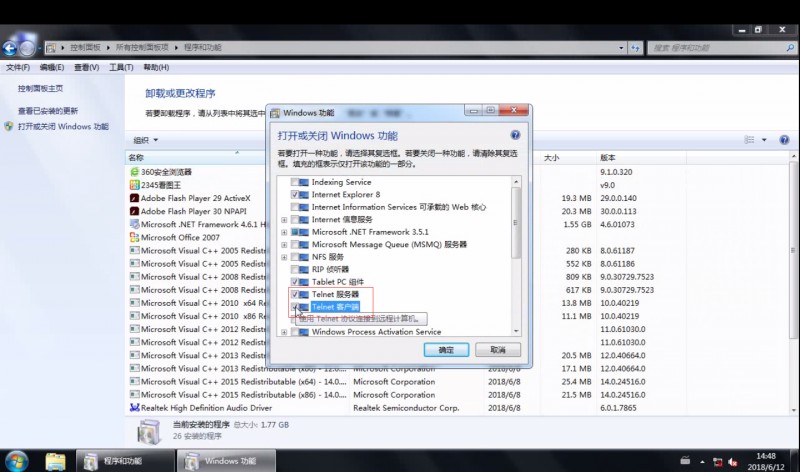Select Adobe Flash Player 30 NPAPI icon
Viewport: 800px width, 472px height.
click(134, 211)
